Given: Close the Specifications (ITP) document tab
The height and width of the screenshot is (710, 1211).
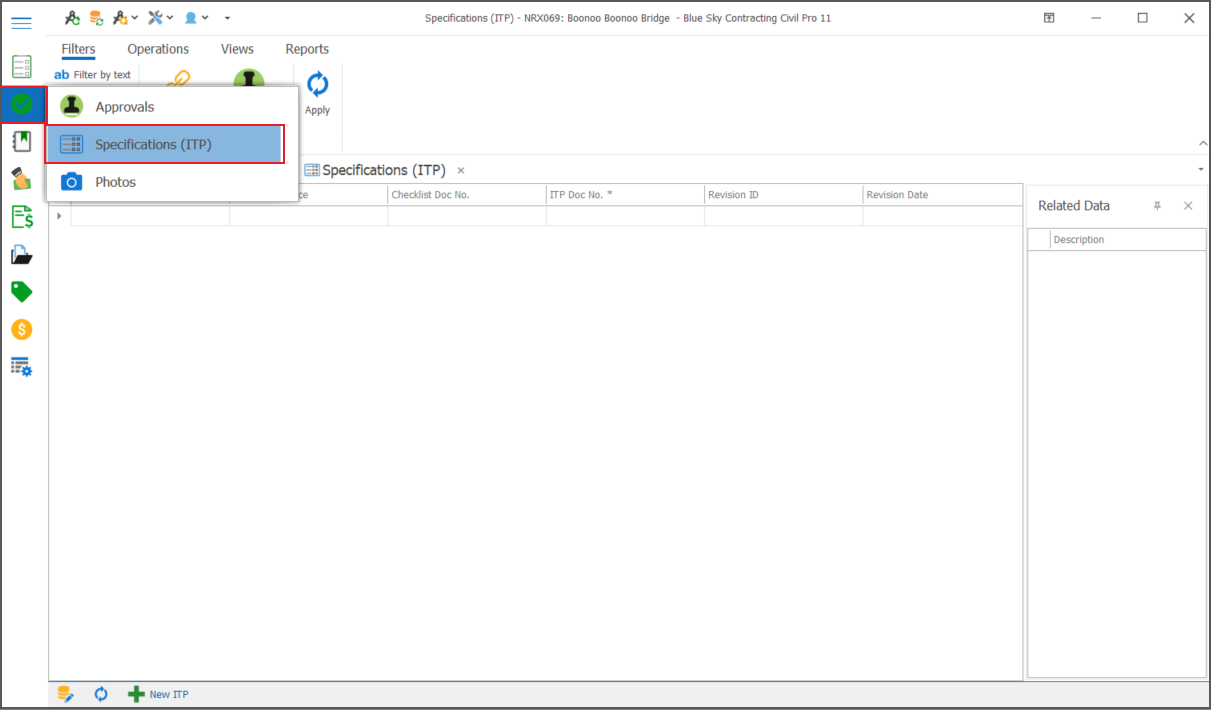Looking at the screenshot, I should [461, 171].
